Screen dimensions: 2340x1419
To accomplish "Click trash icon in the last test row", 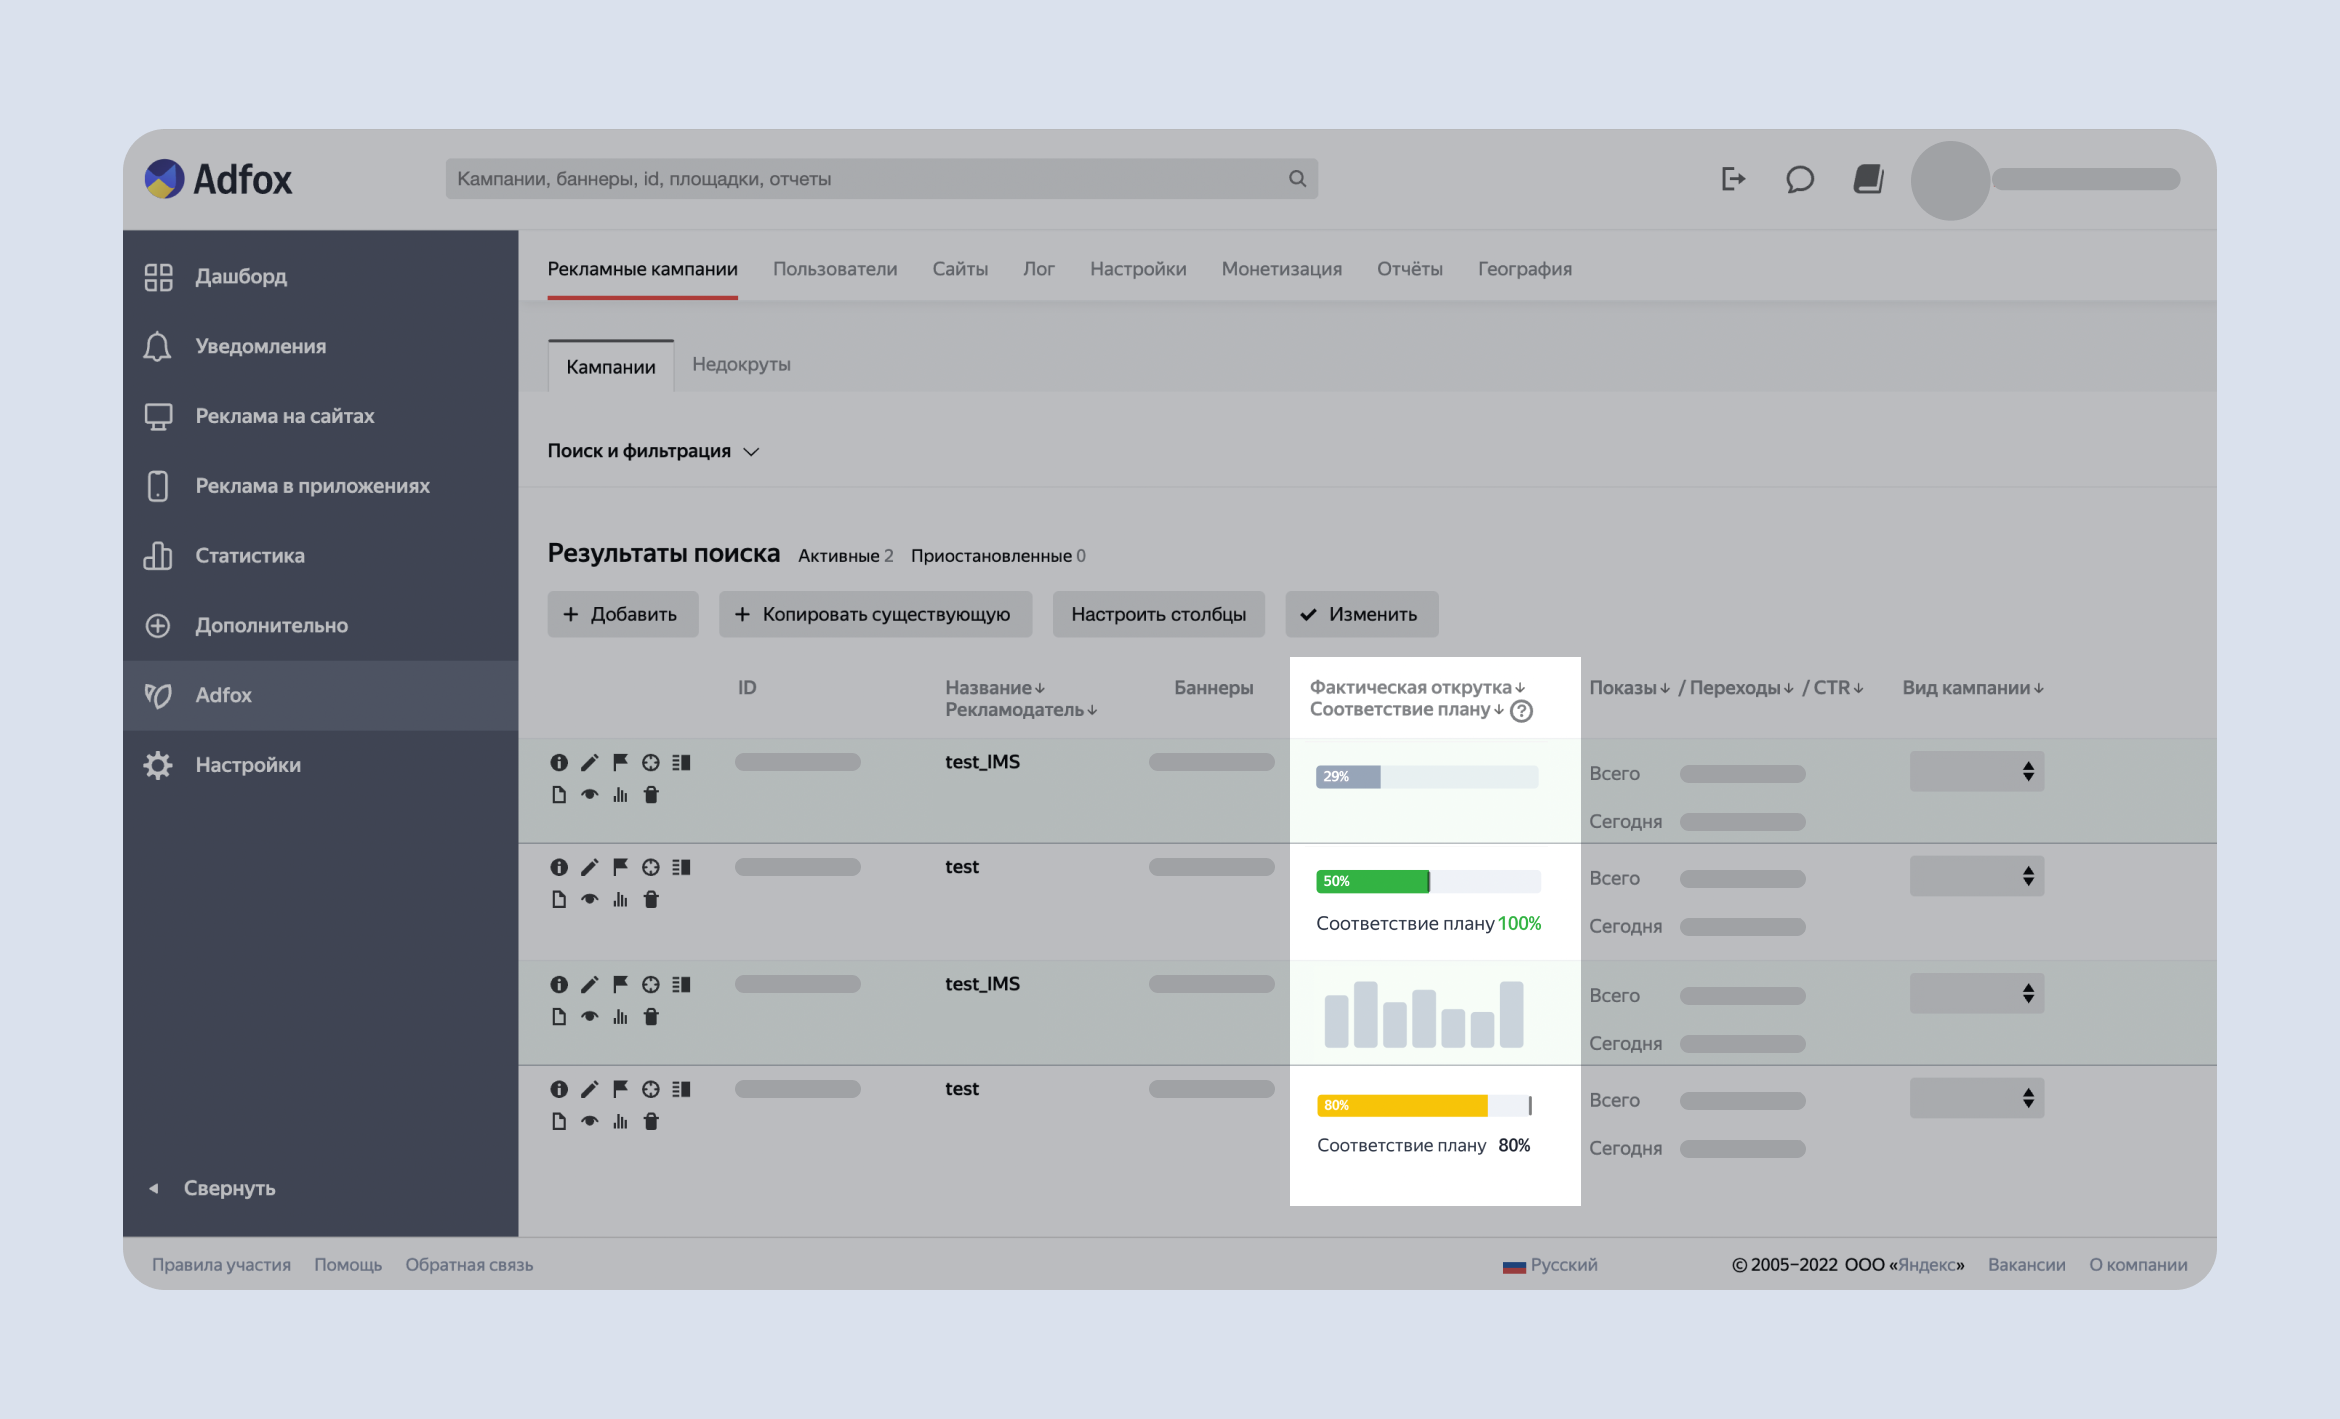I will point(651,1121).
